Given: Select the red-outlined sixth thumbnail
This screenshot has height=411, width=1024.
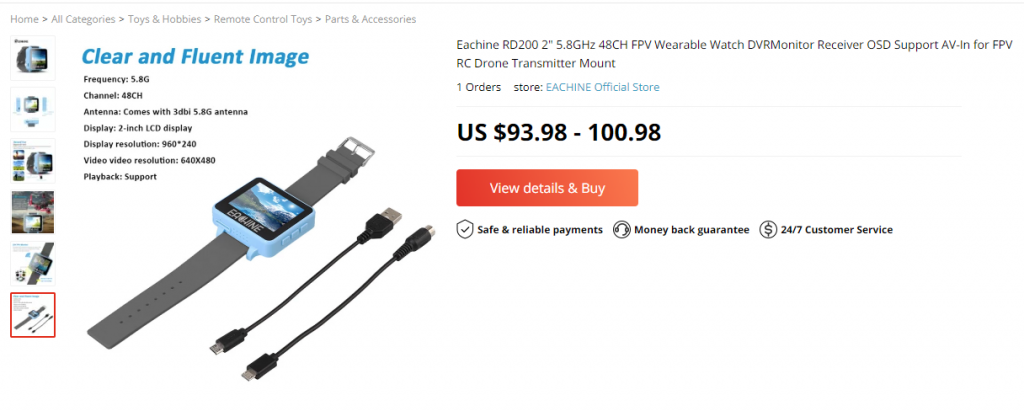Looking at the screenshot, I should [33, 315].
